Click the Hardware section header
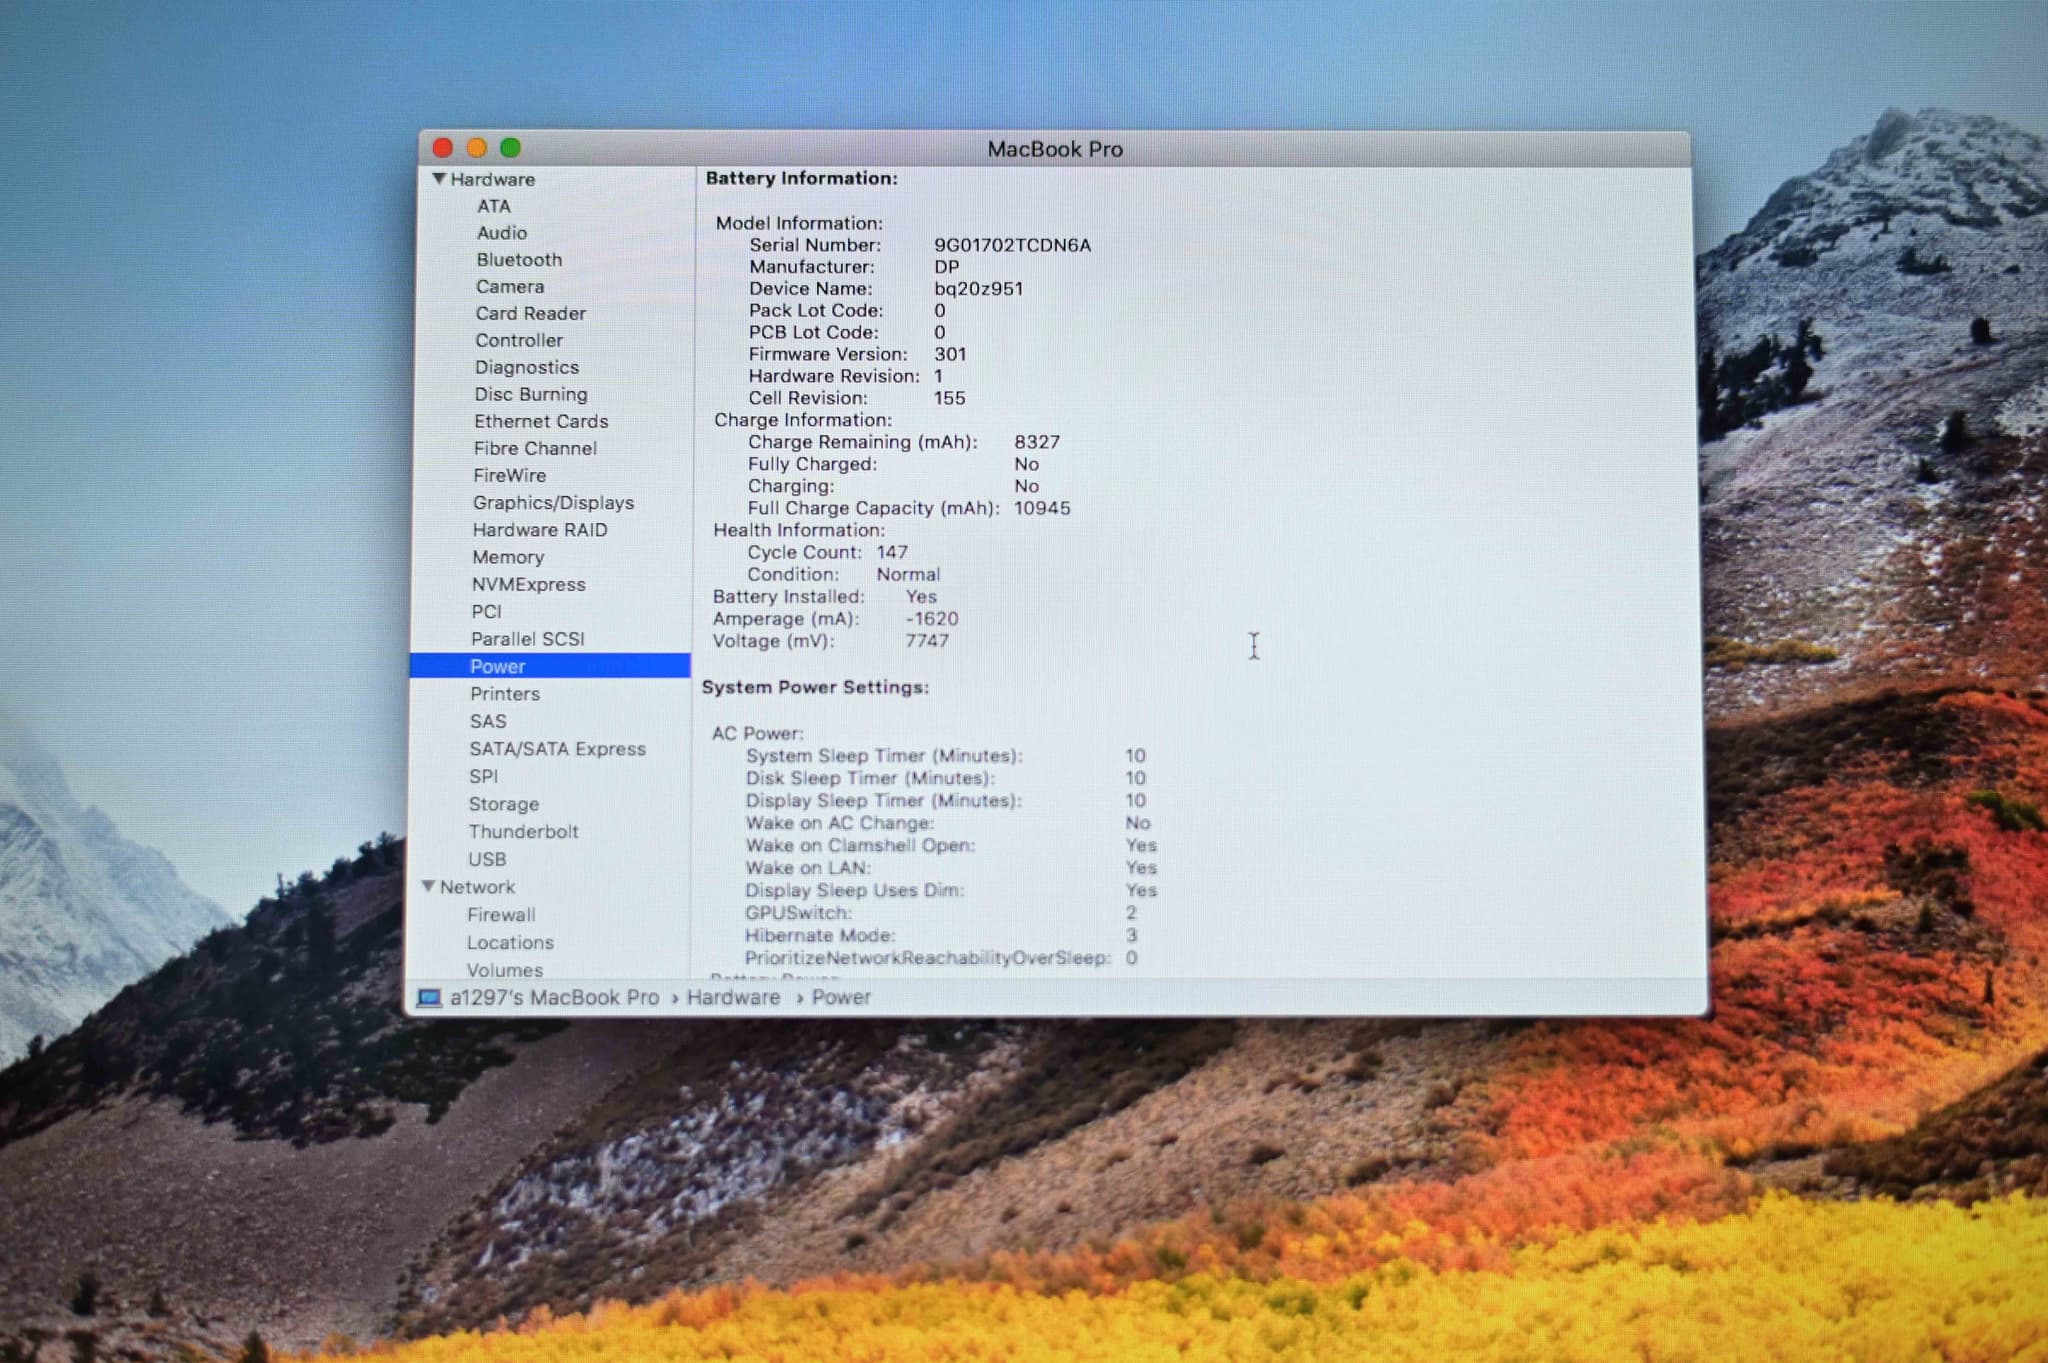This screenshot has height=1363, width=2048. (x=493, y=179)
